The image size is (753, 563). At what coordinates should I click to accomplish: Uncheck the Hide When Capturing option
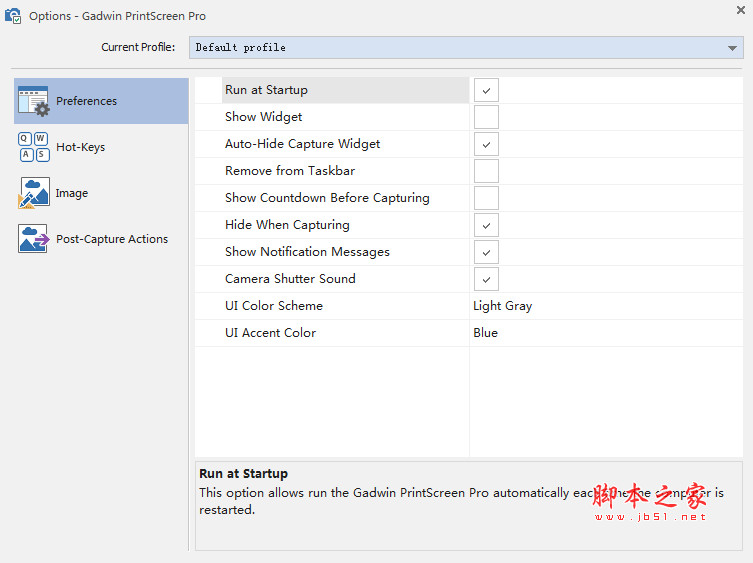(x=486, y=225)
